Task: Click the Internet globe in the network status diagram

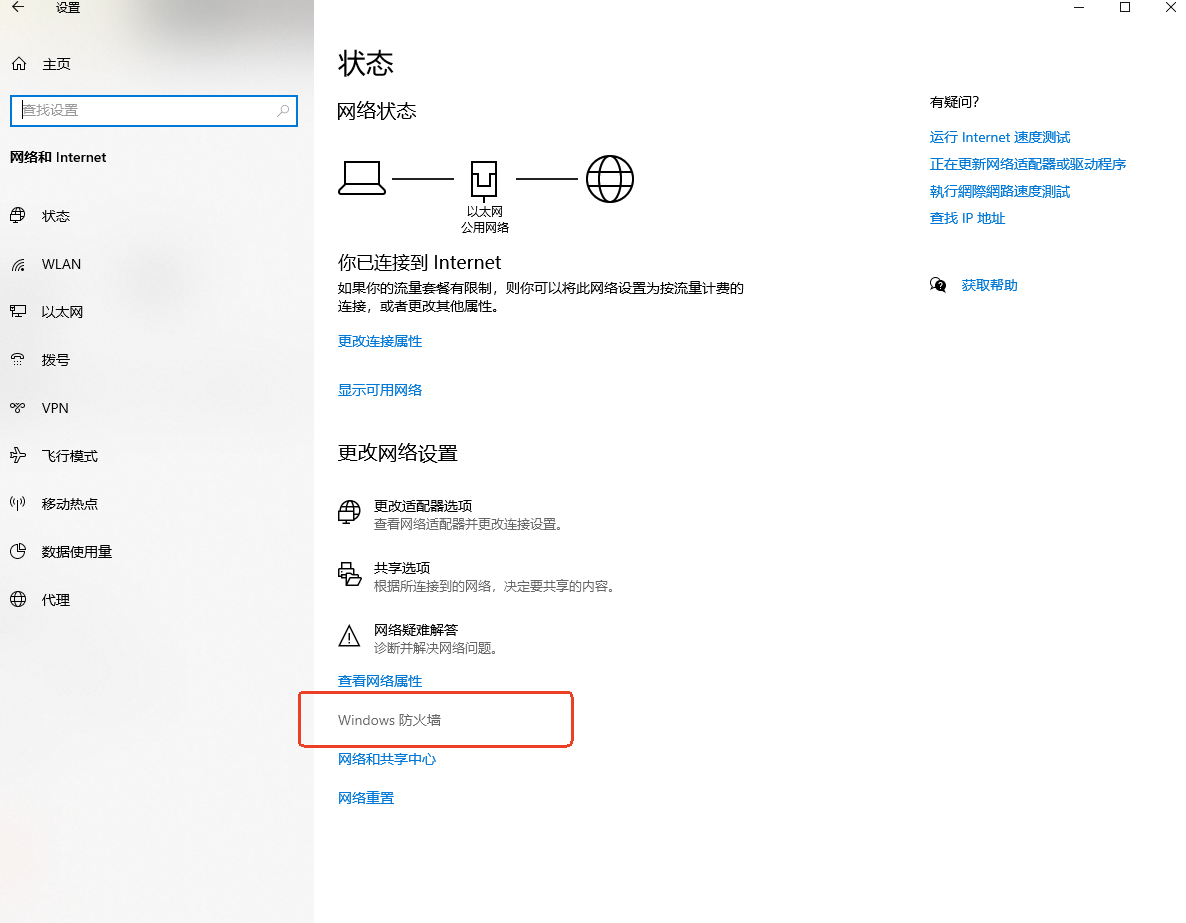Action: [x=610, y=179]
